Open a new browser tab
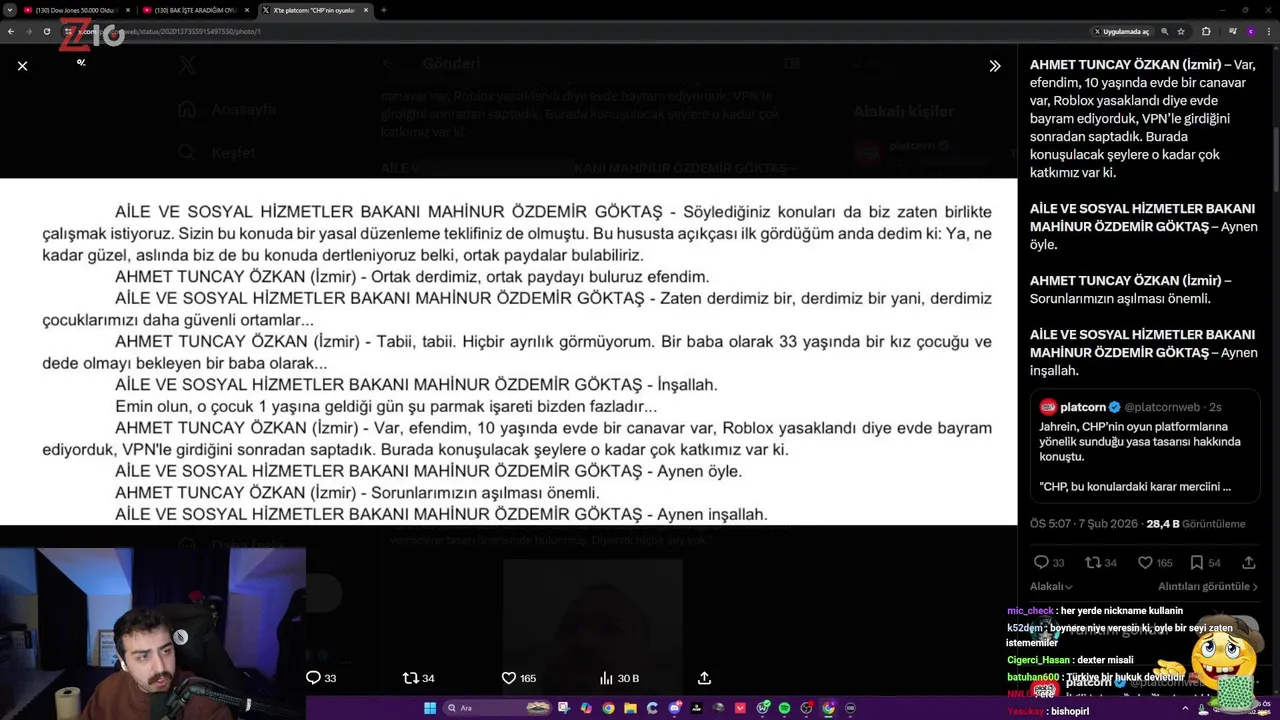1280x720 pixels. click(384, 10)
